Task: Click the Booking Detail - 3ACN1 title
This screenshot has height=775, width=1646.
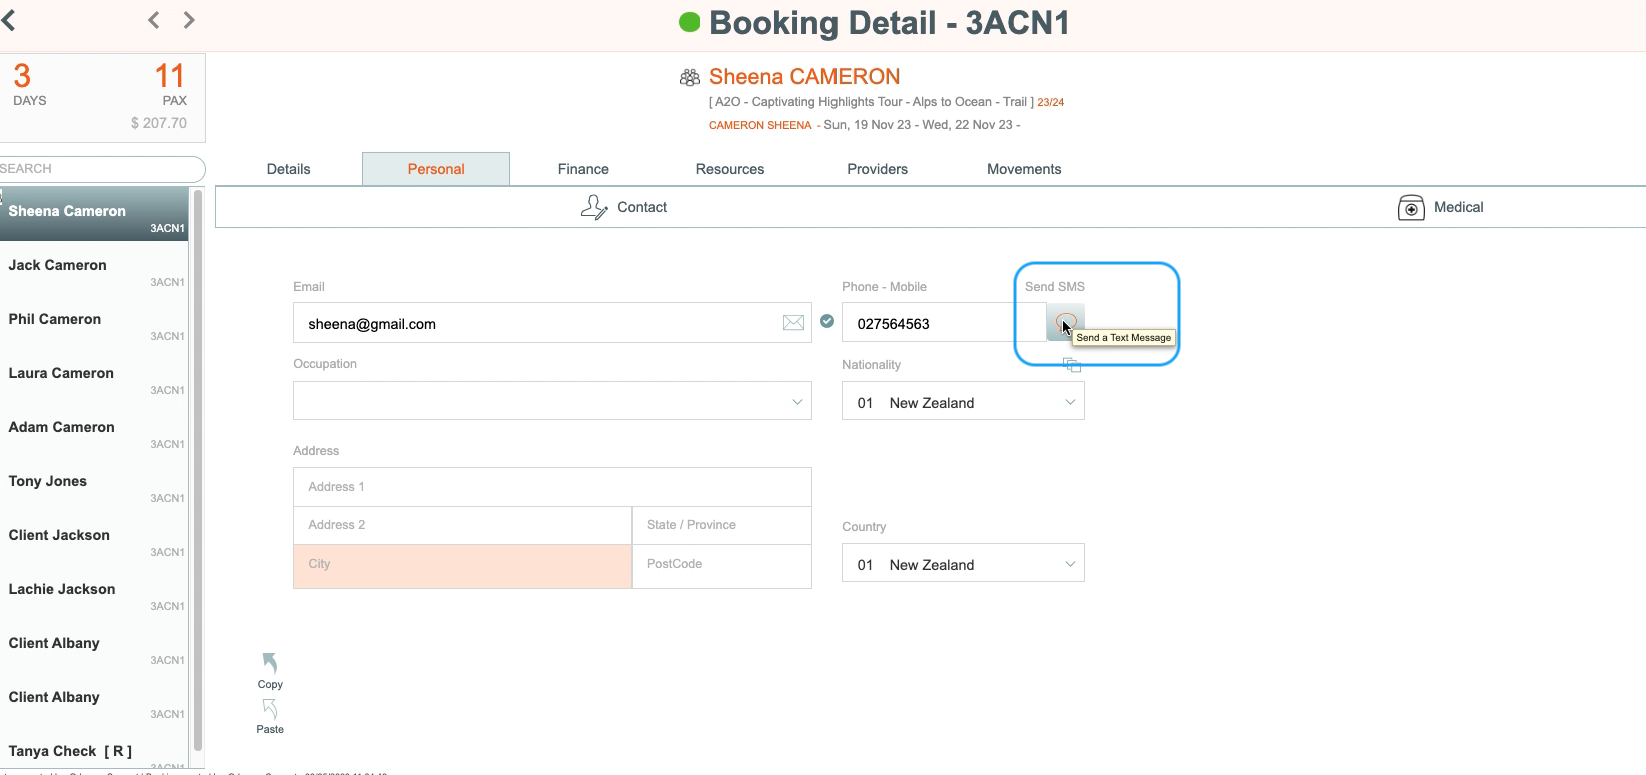Action: (889, 23)
